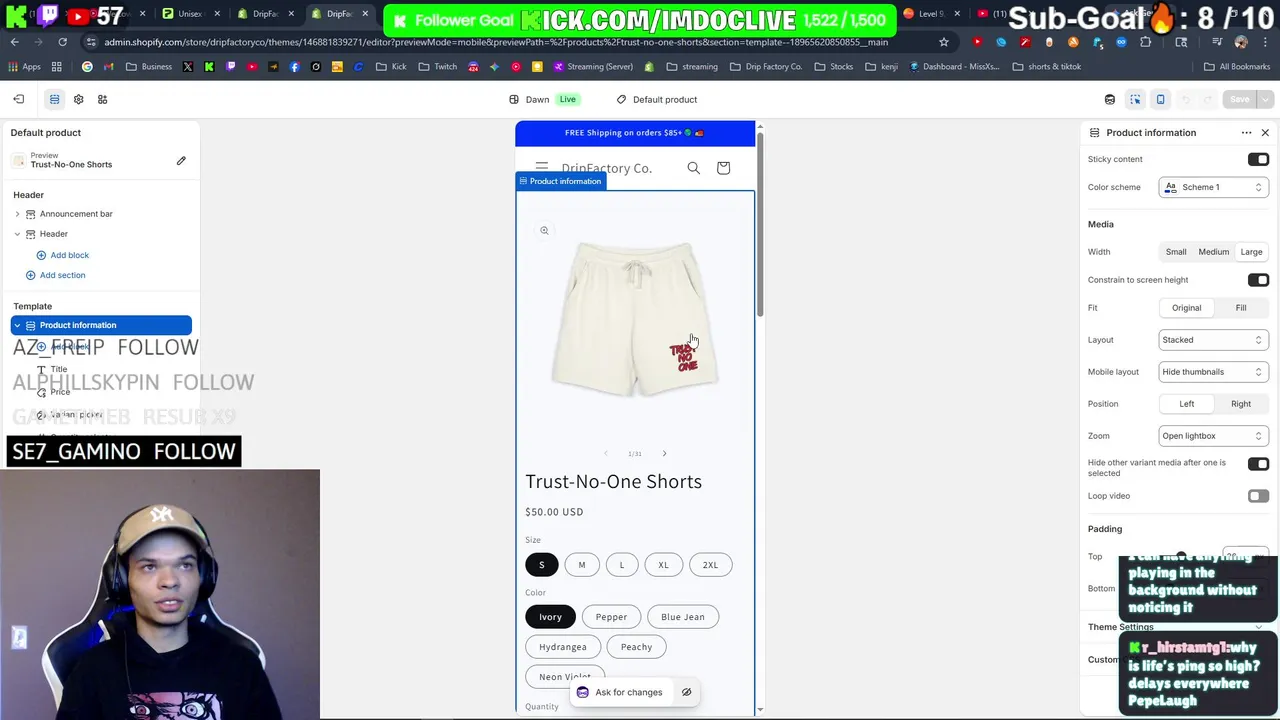Open more options for Product information

[x=1246, y=132]
